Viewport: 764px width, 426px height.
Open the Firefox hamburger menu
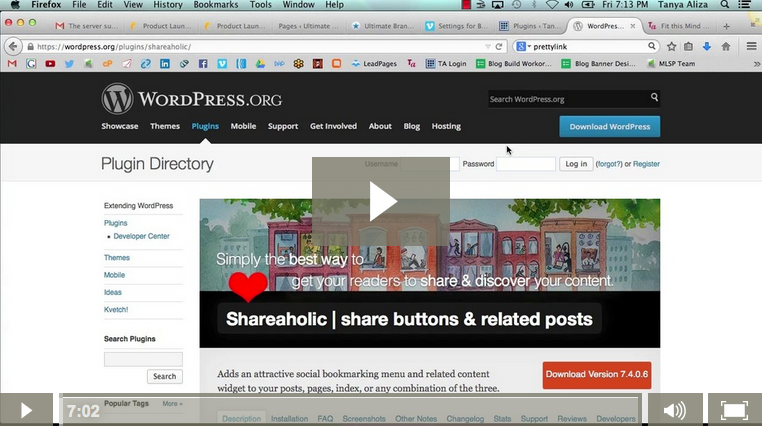point(751,47)
